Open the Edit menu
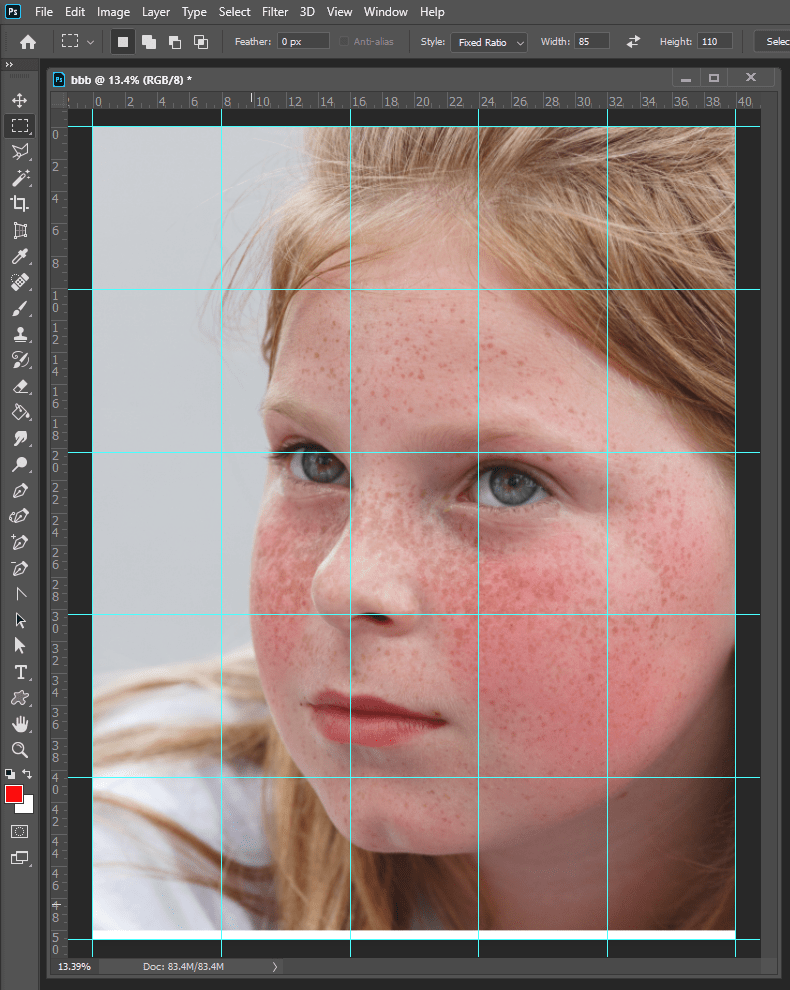This screenshot has width=790, height=990. [75, 12]
